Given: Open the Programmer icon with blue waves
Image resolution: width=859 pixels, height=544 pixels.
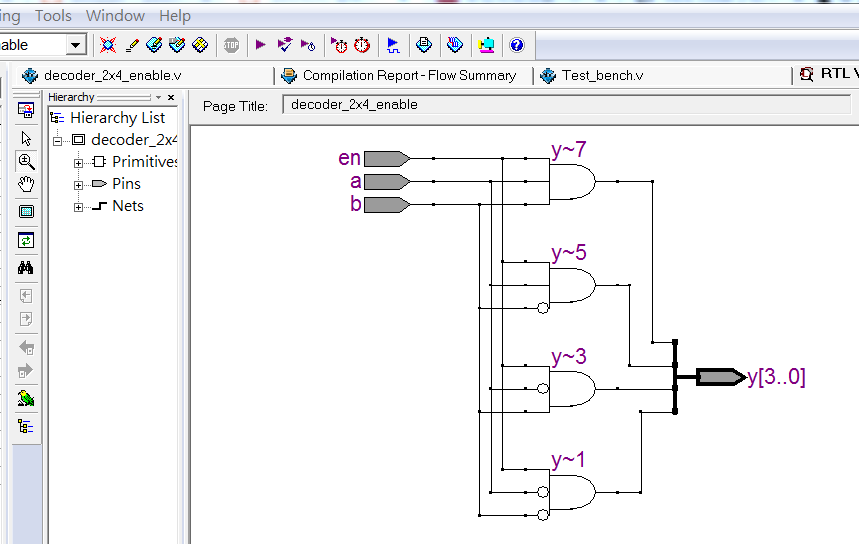Looking at the screenshot, I should (455, 45).
